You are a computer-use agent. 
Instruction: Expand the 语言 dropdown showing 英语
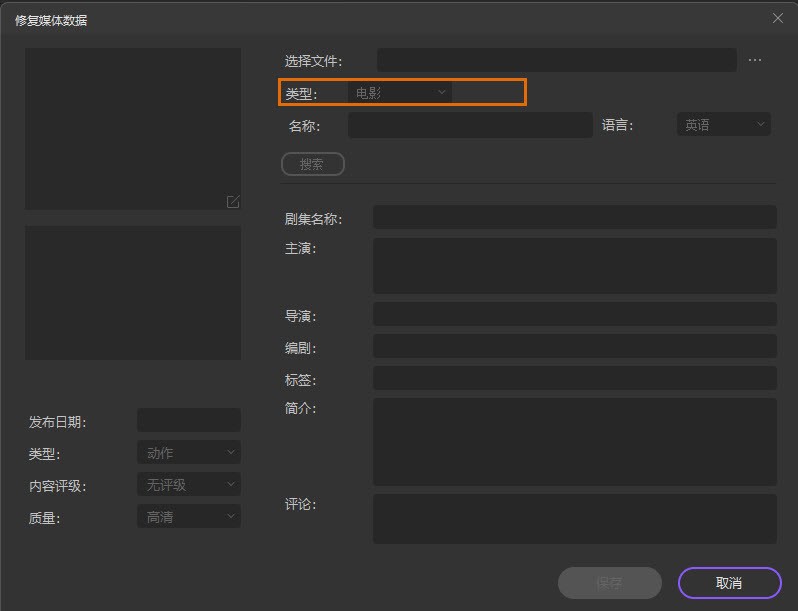(x=724, y=125)
